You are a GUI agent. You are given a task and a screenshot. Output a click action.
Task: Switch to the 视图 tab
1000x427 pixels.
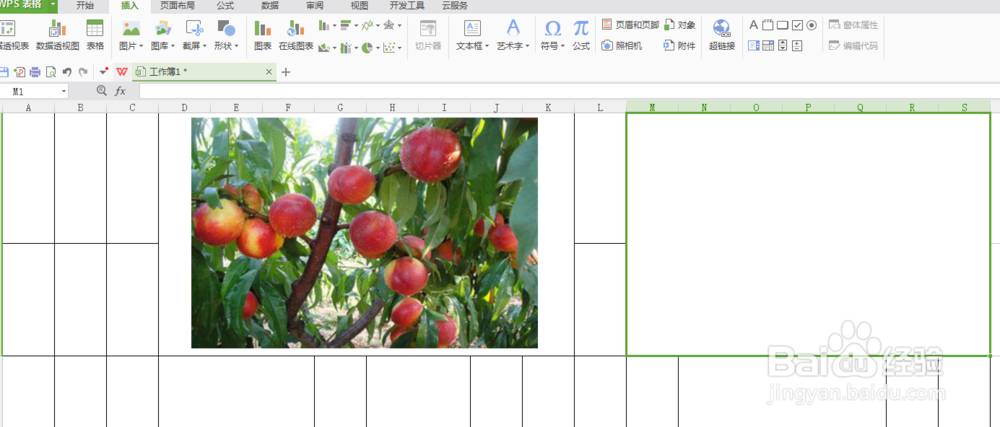(360, 6)
